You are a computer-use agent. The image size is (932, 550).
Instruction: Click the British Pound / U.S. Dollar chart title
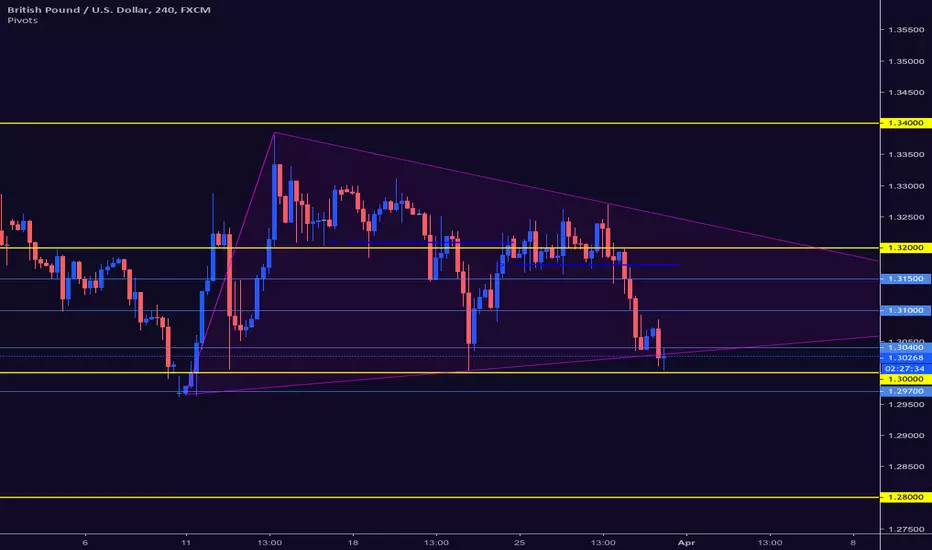109,10
